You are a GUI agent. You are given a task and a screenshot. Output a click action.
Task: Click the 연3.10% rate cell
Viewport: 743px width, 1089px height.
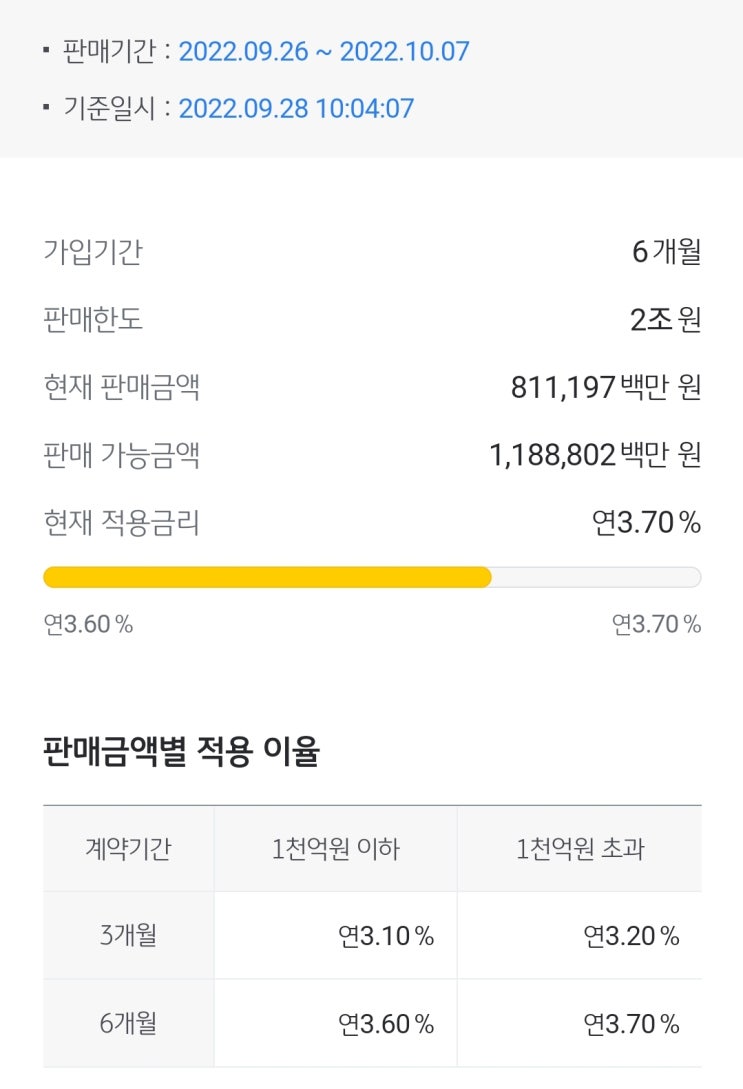click(x=385, y=936)
